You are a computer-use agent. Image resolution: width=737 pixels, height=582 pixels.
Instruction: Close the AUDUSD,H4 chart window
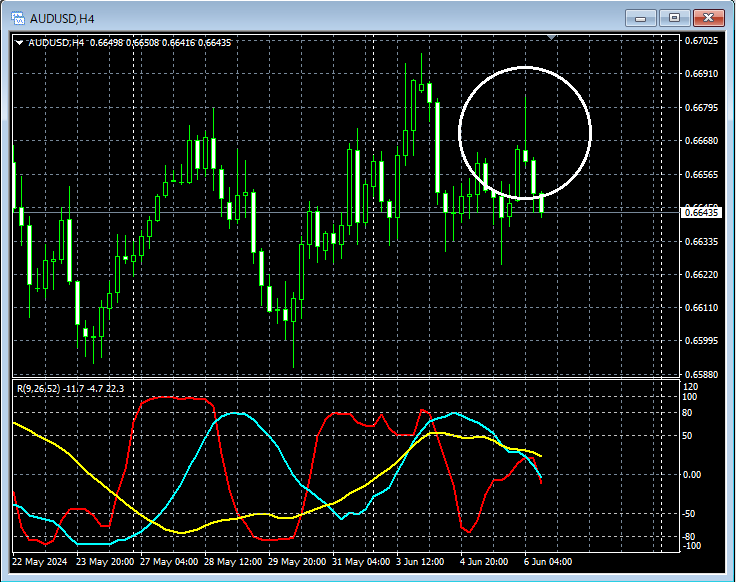pos(709,18)
